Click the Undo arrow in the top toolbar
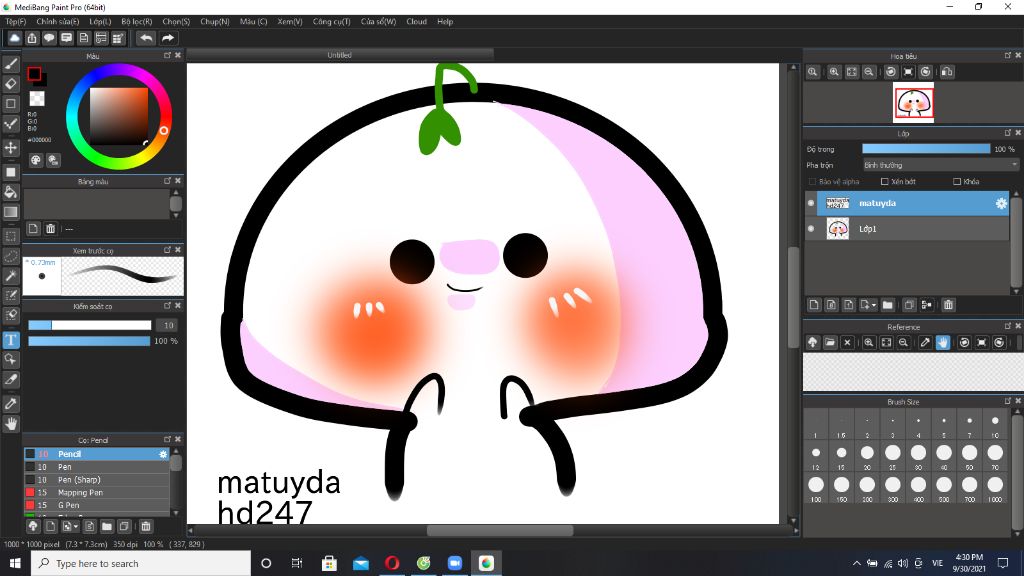 [x=146, y=38]
